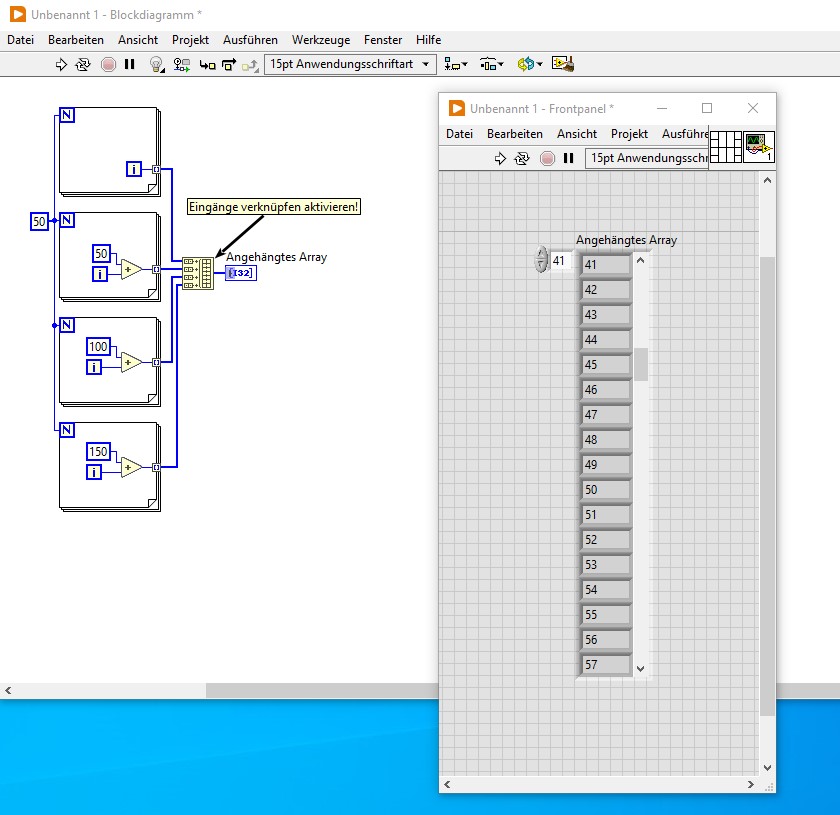Click Run Continuously in Blockdiagramm toolbar

tap(84, 64)
